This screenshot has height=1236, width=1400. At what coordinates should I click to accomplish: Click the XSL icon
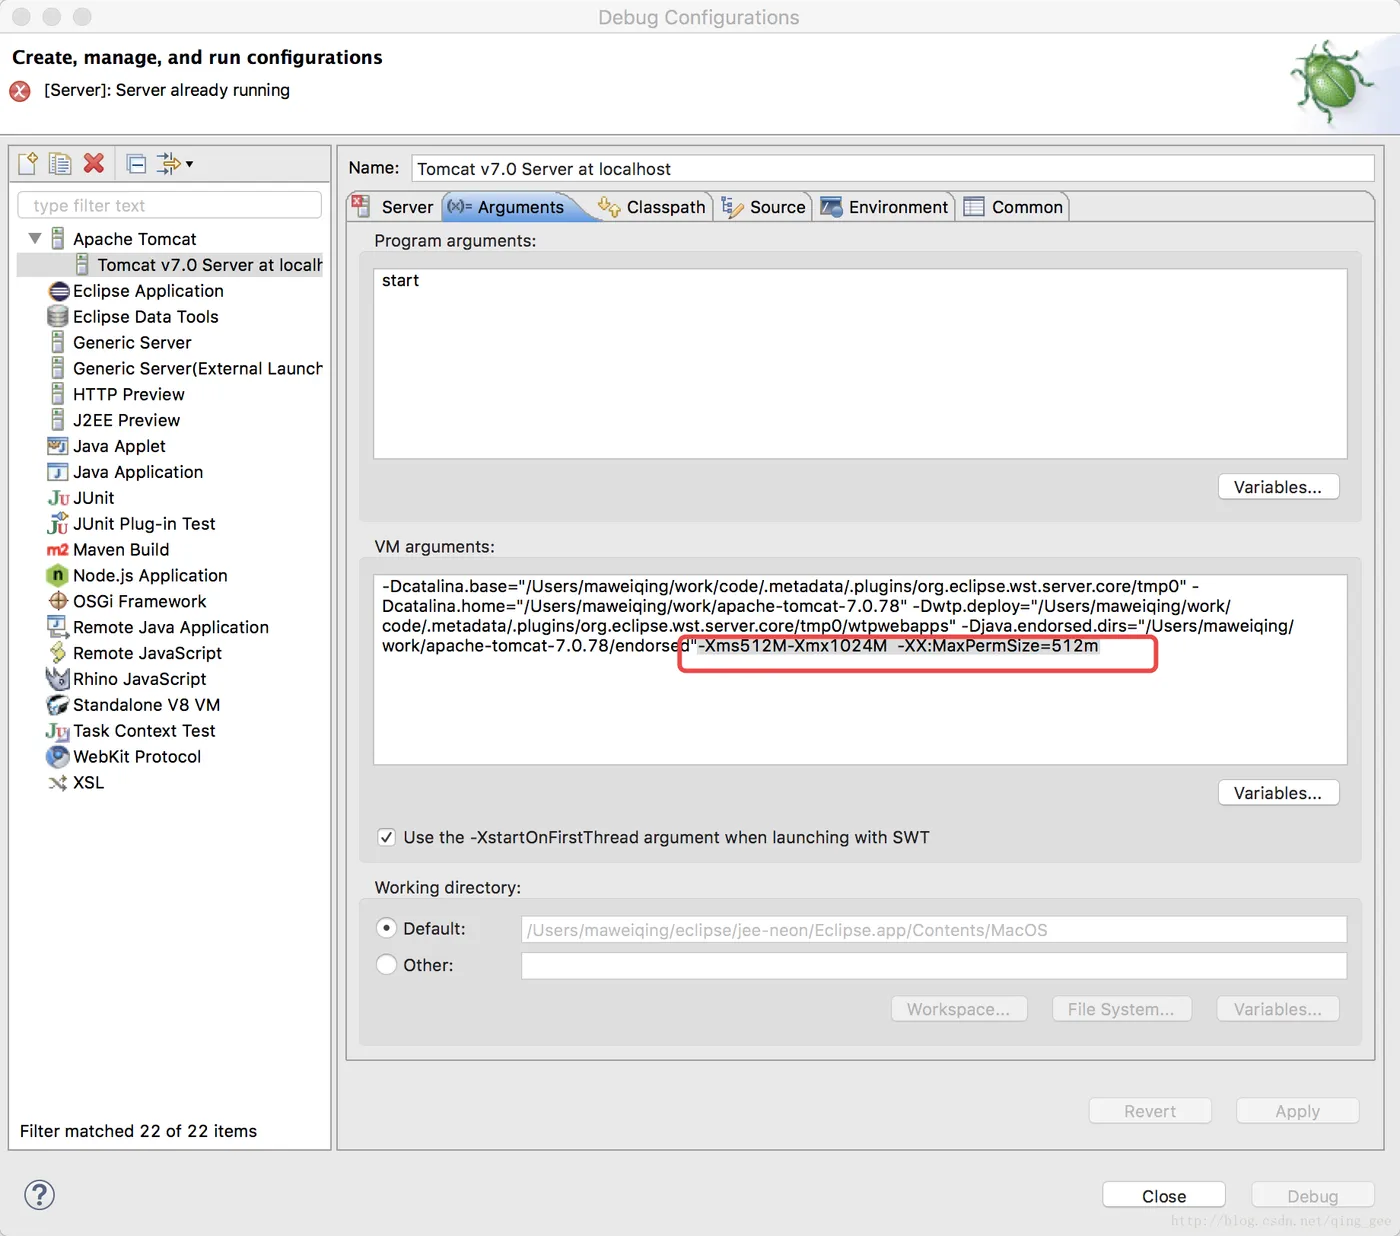coord(58,783)
